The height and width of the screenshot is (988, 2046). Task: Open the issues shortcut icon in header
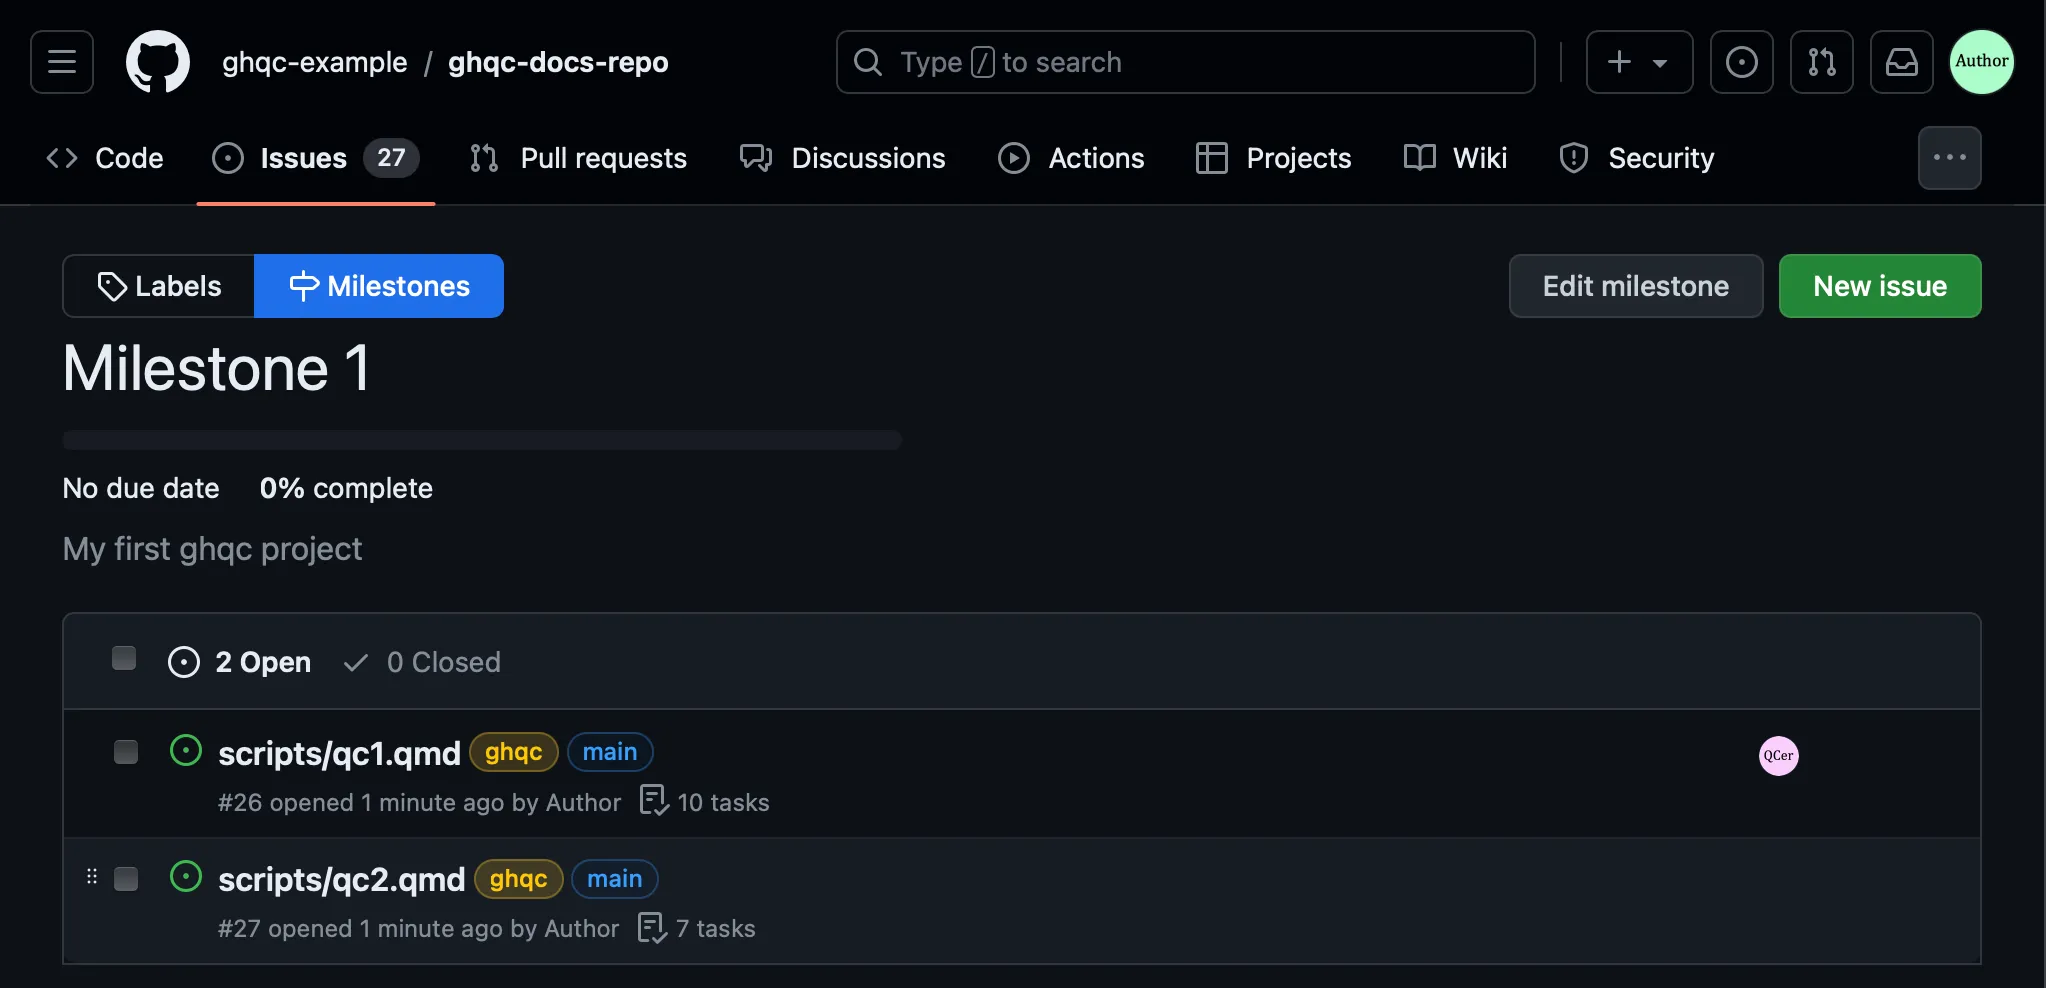(x=1741, y=62)
